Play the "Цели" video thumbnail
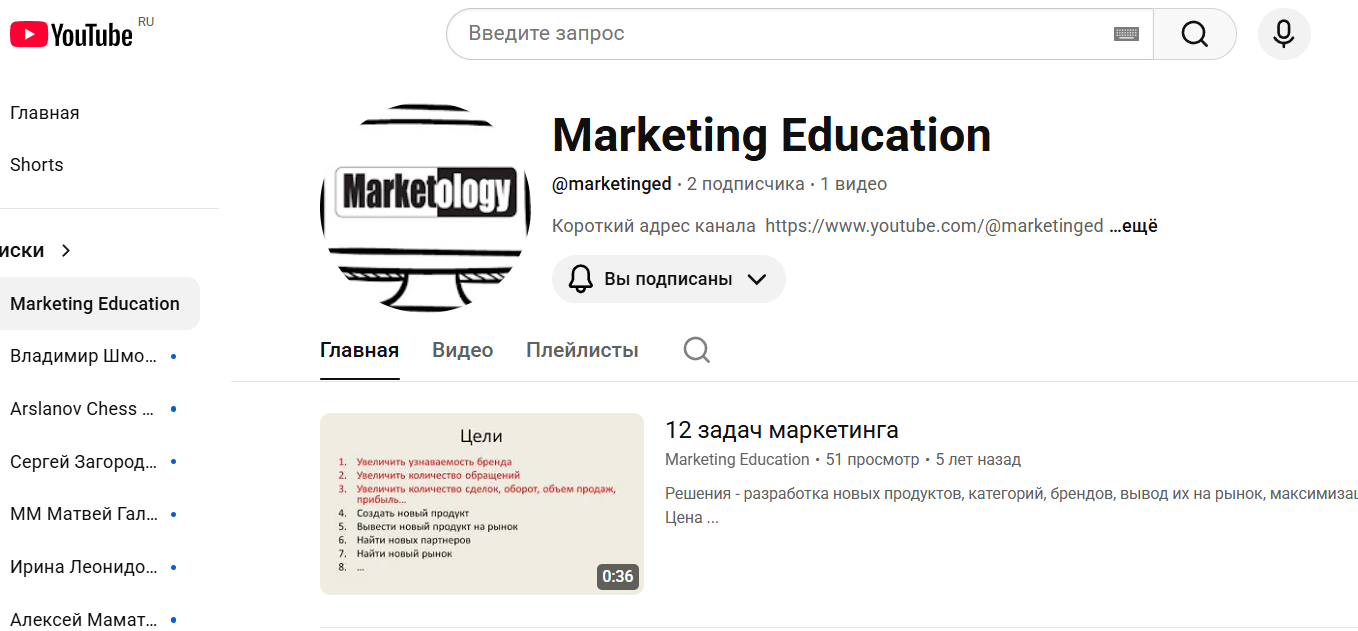Image resolution: width=1358 pixels, height=631 pixels. click(x=482, y=504)
